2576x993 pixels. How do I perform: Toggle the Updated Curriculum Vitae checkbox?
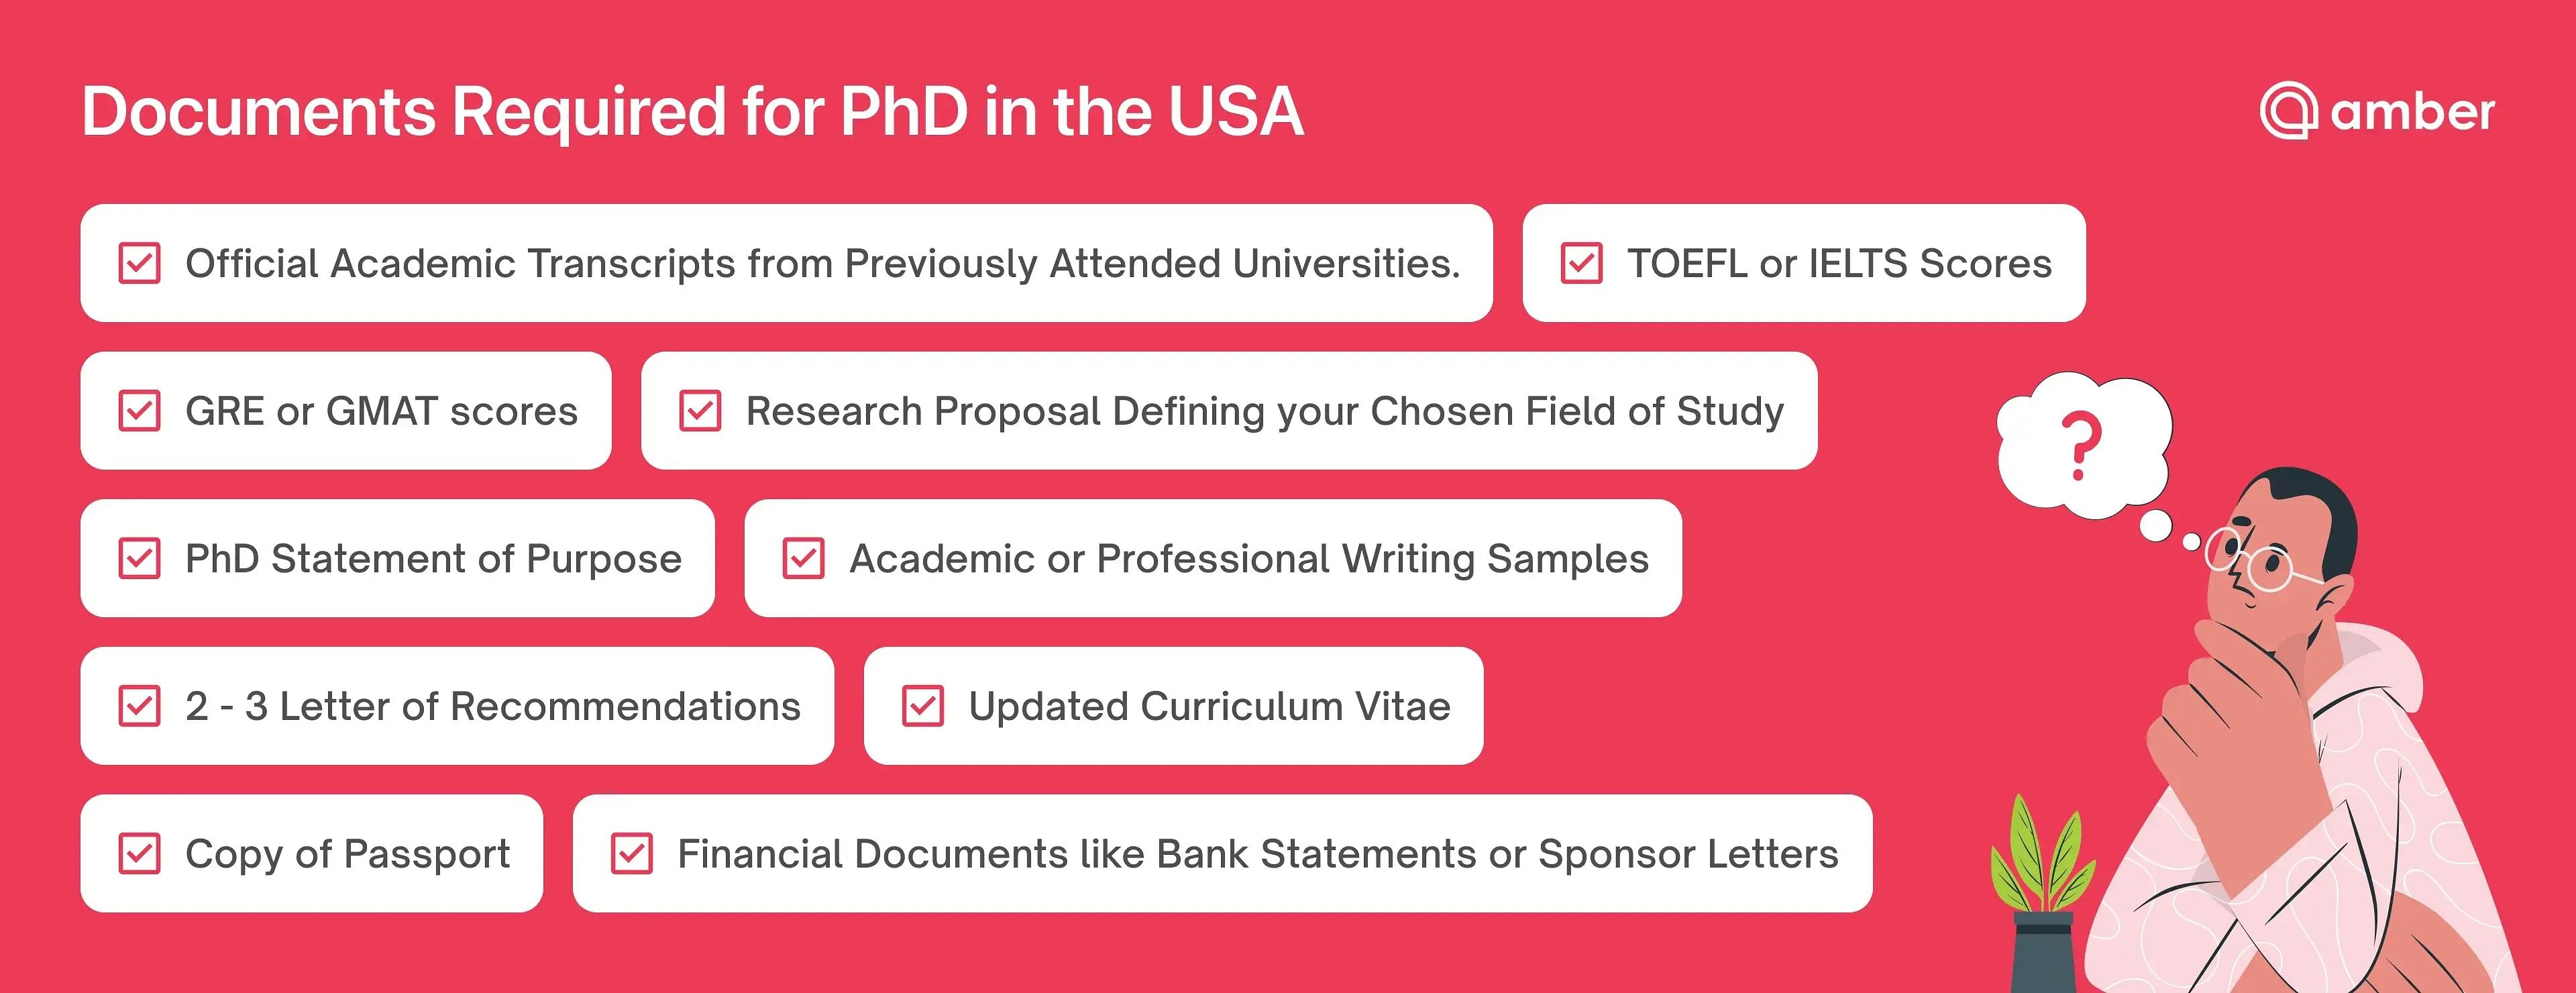pyautogui.click(x=923, y=706)
